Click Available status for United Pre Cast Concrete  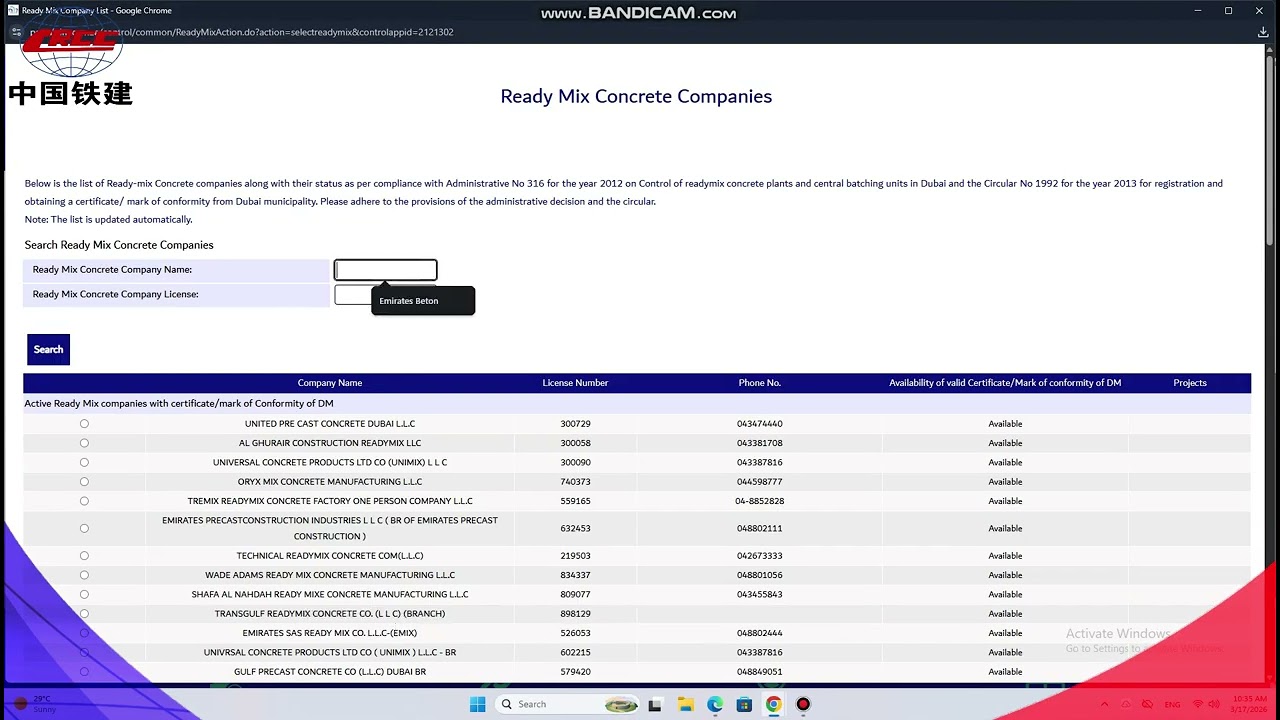tap(1005, 424)
